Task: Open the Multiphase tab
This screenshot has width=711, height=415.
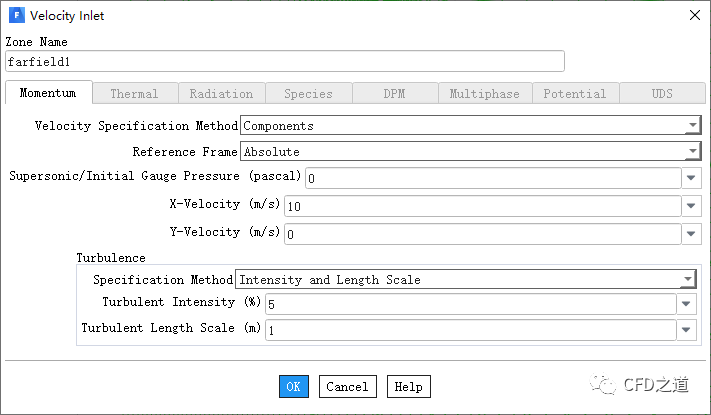Action: tap(484, 93)
